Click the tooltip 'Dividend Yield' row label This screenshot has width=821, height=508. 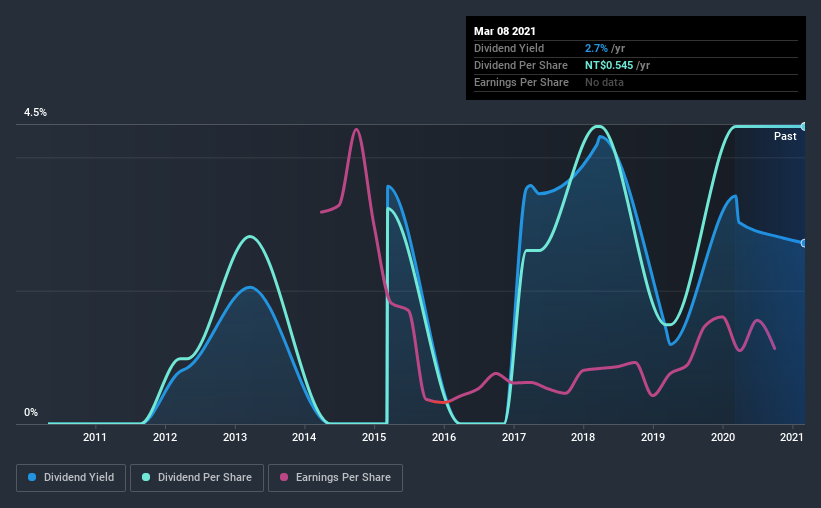(x=509, y=48)
